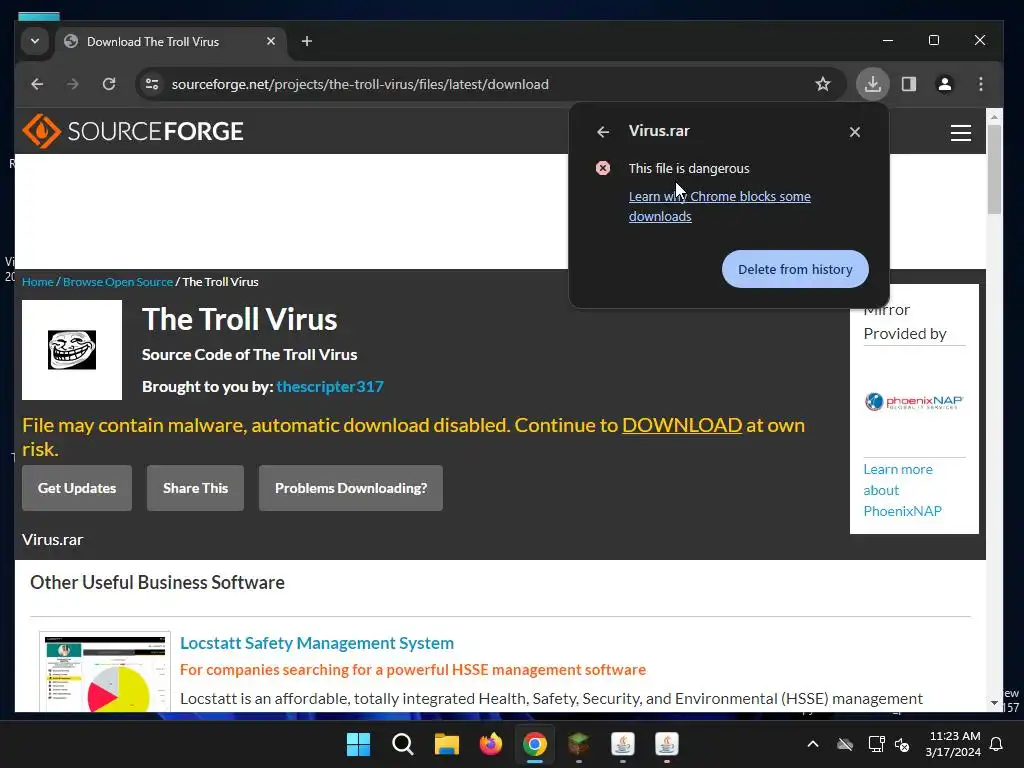Screen dimensions: 1024x768
Task: Open Learn more about PhoenixNAP link
Action: click(903, 490)
